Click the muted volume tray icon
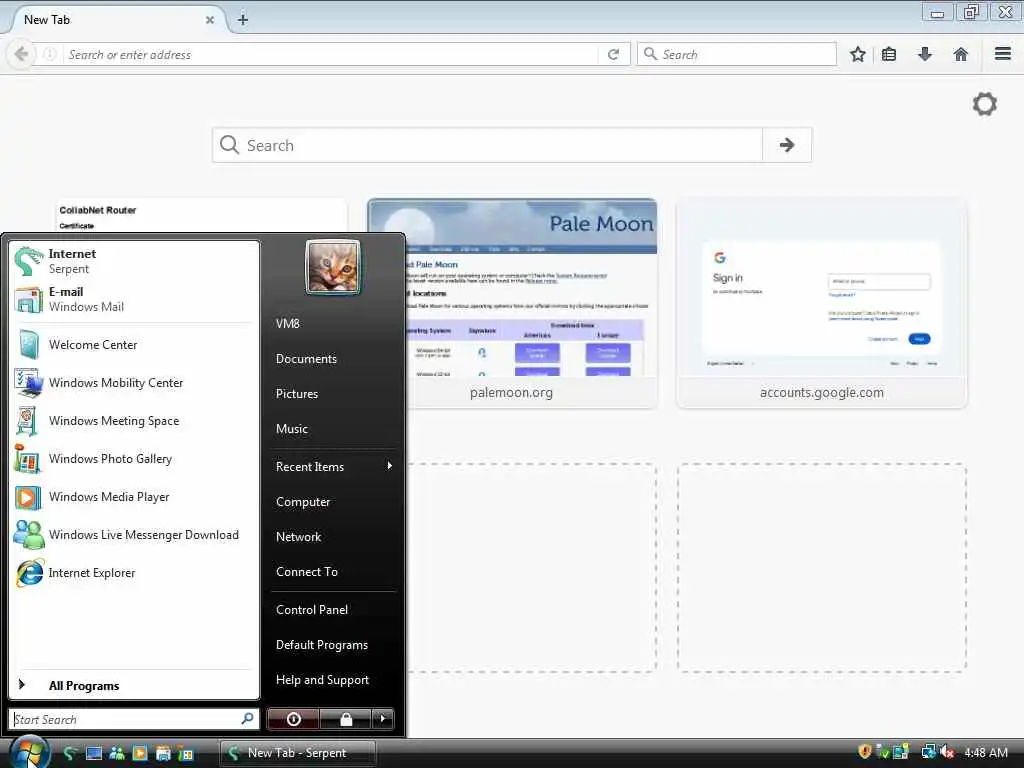The height and width of the screenshot is (768, 1024). [947, 752]
